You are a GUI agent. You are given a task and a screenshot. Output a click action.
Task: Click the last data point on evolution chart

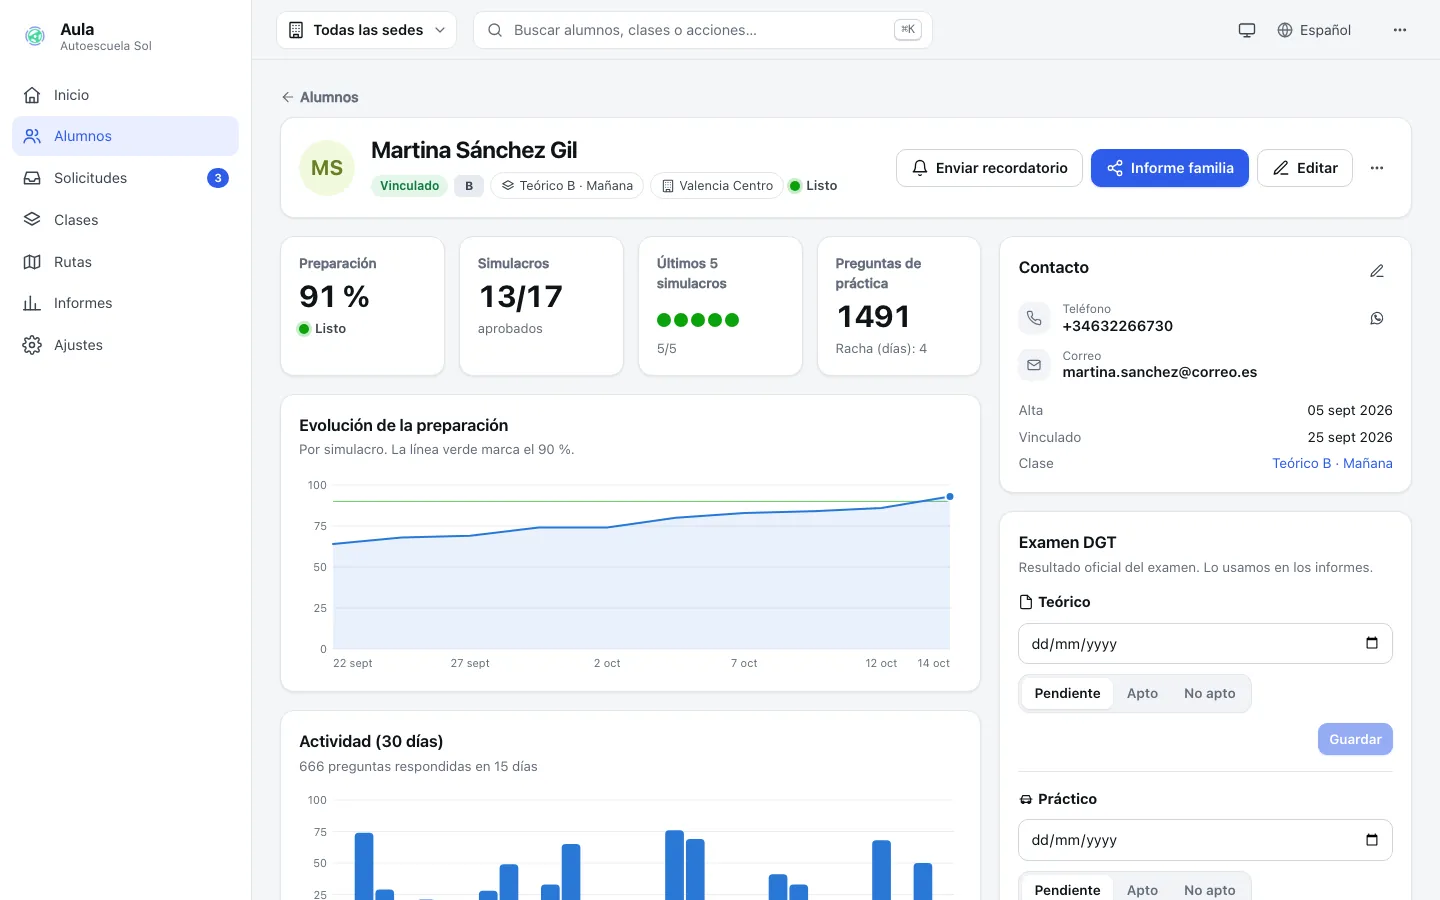pyautogui.click(x=950, y=496)
